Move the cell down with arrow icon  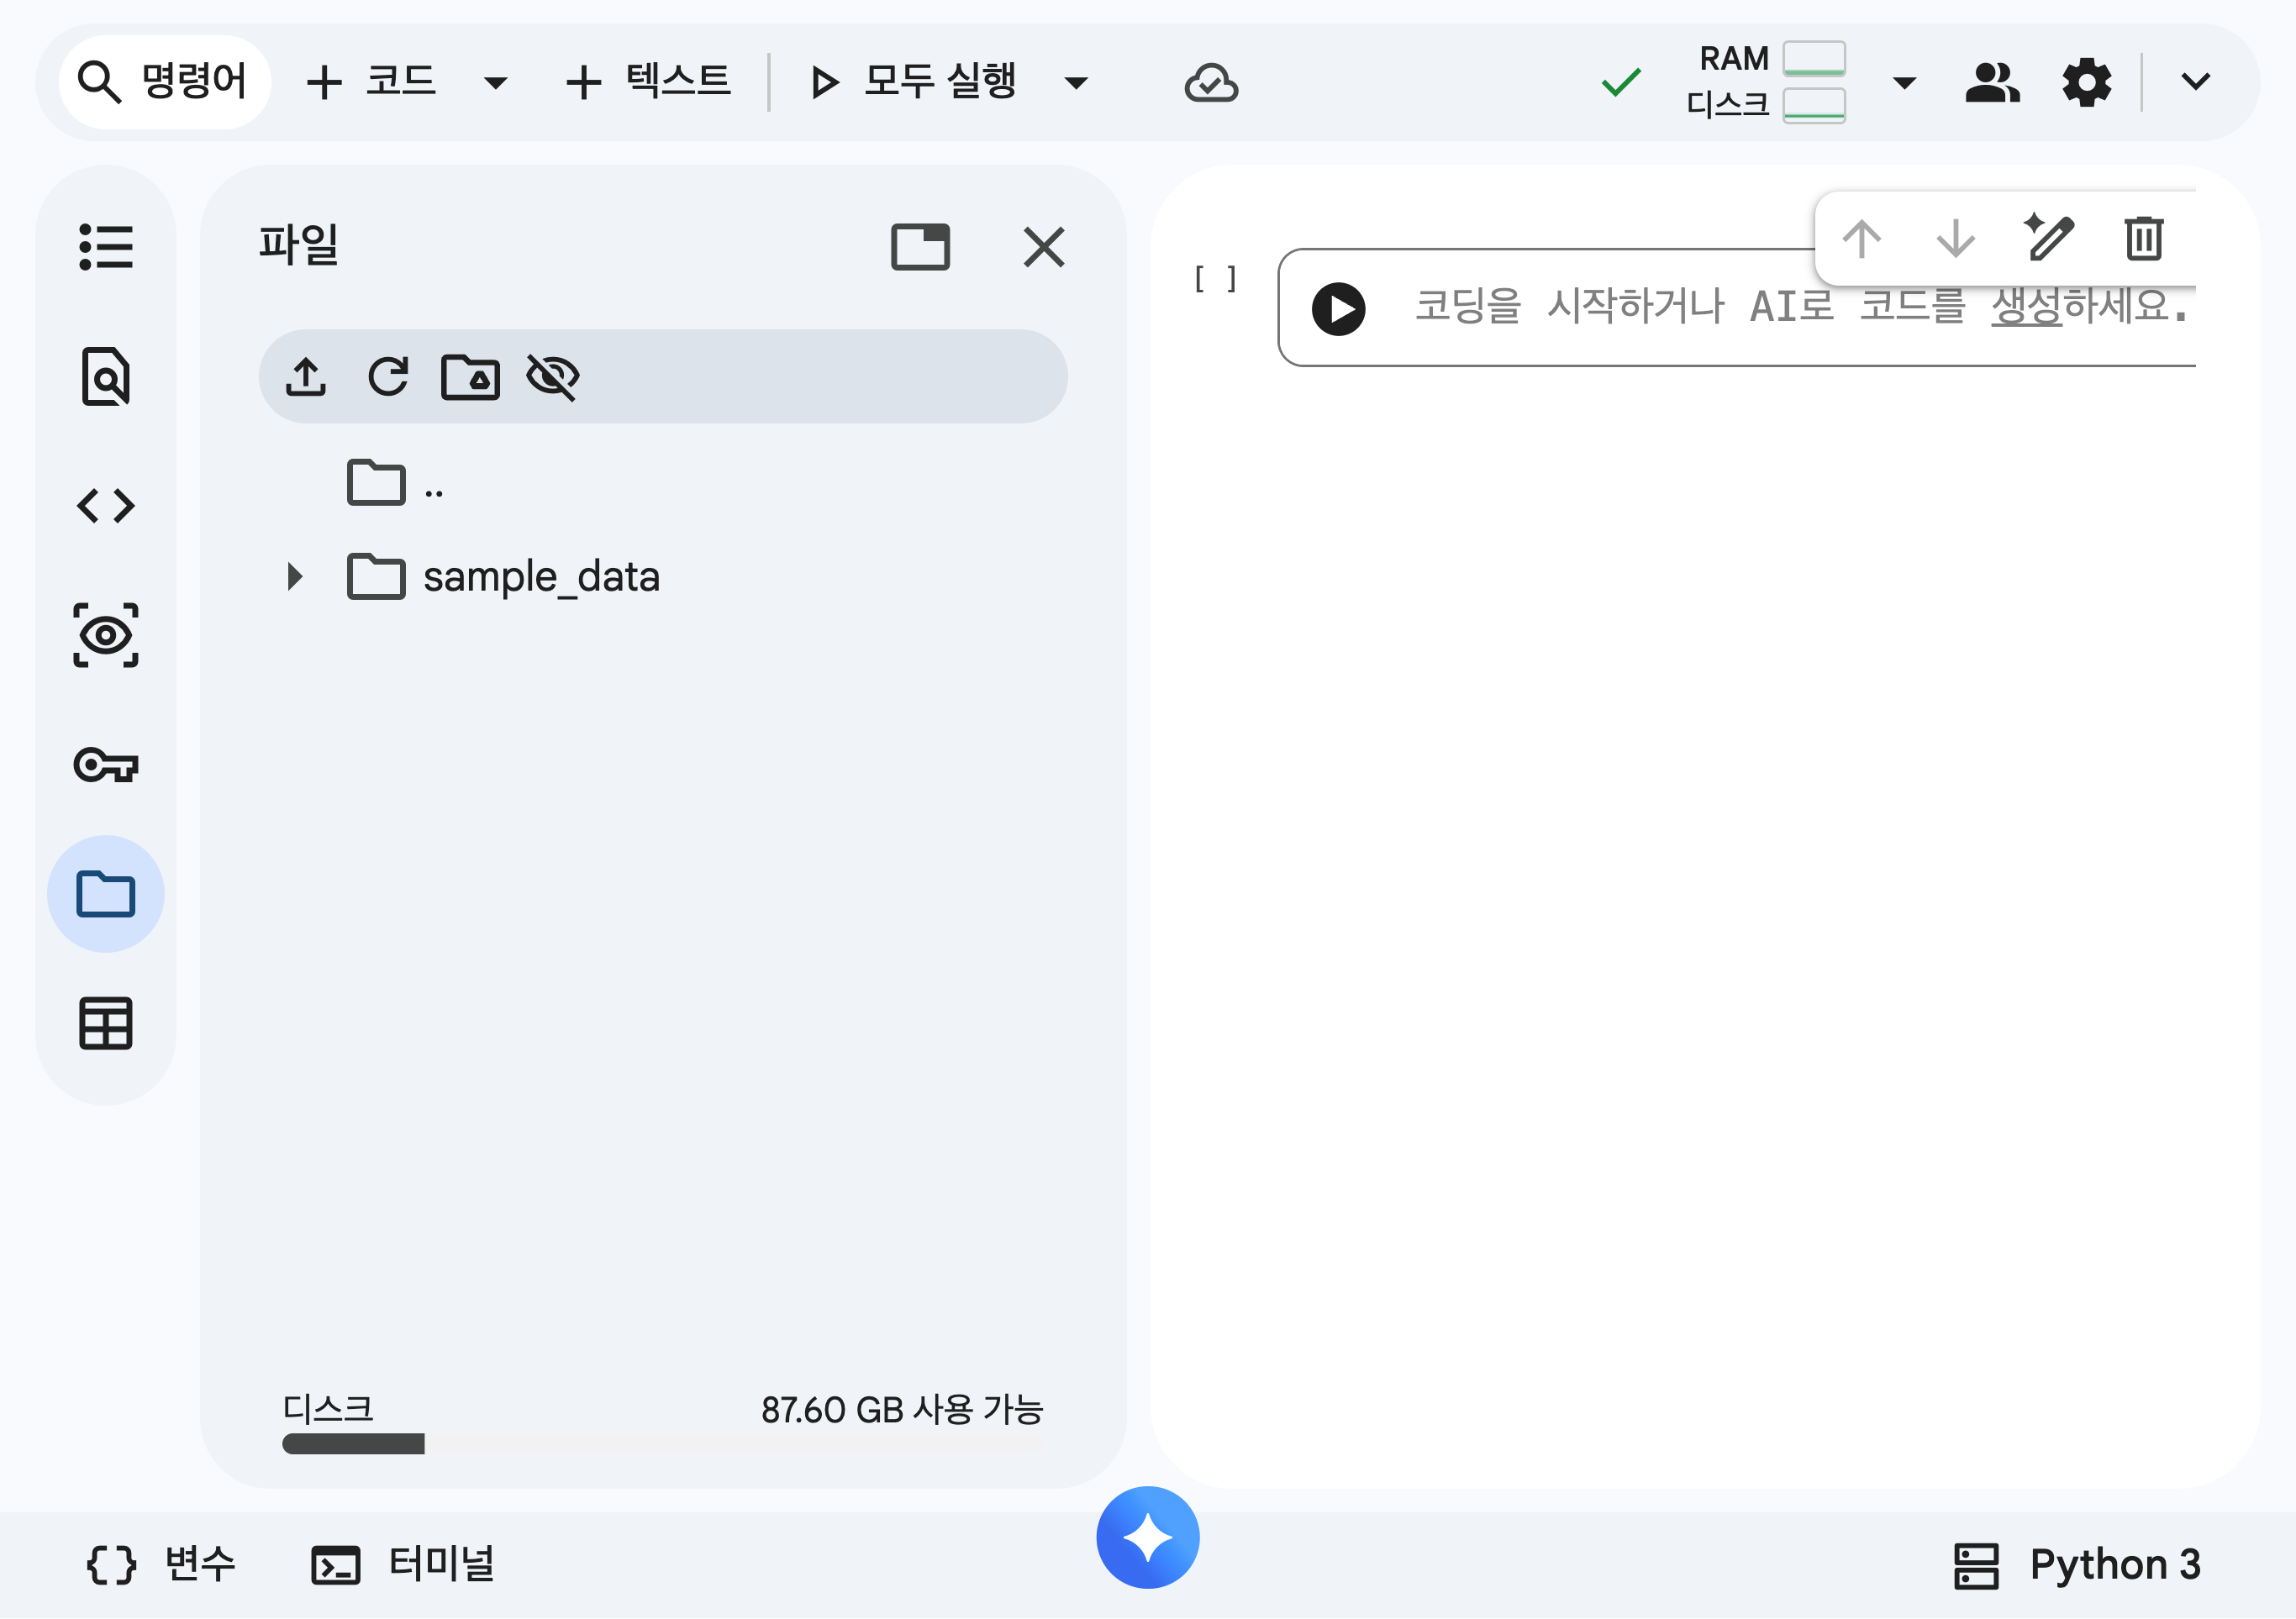(1956, 239)
